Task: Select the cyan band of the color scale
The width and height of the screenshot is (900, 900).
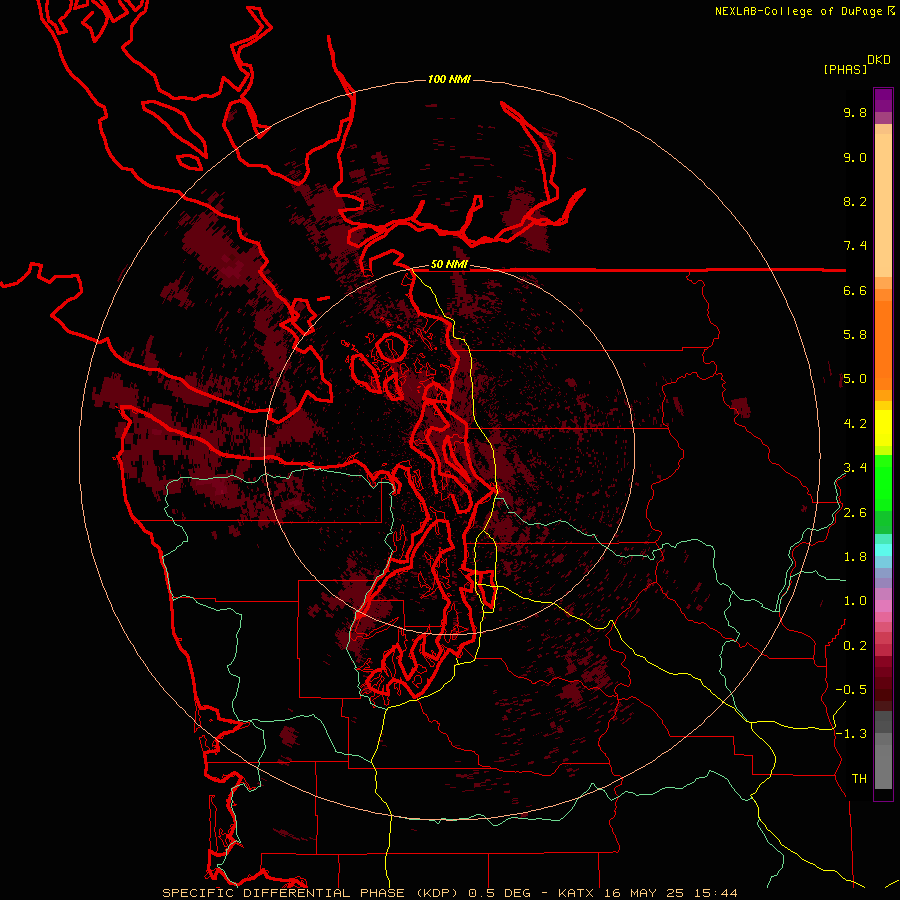Action: coord(883,549)
